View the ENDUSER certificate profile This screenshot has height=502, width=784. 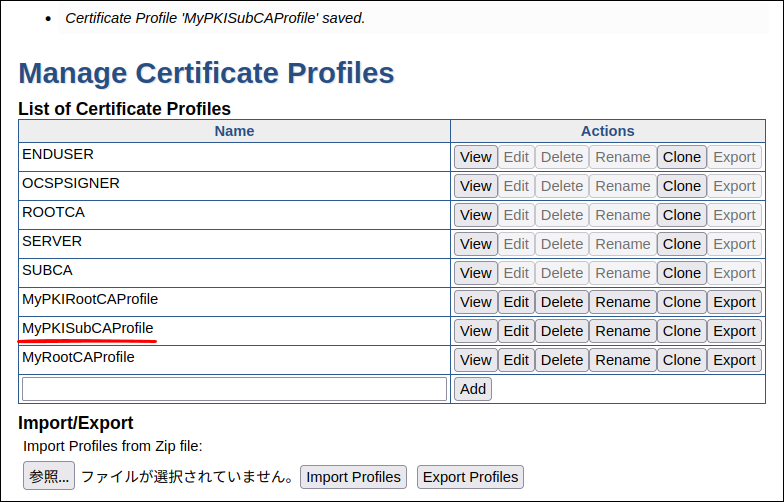pyautogui.click(x=475, y=157)
